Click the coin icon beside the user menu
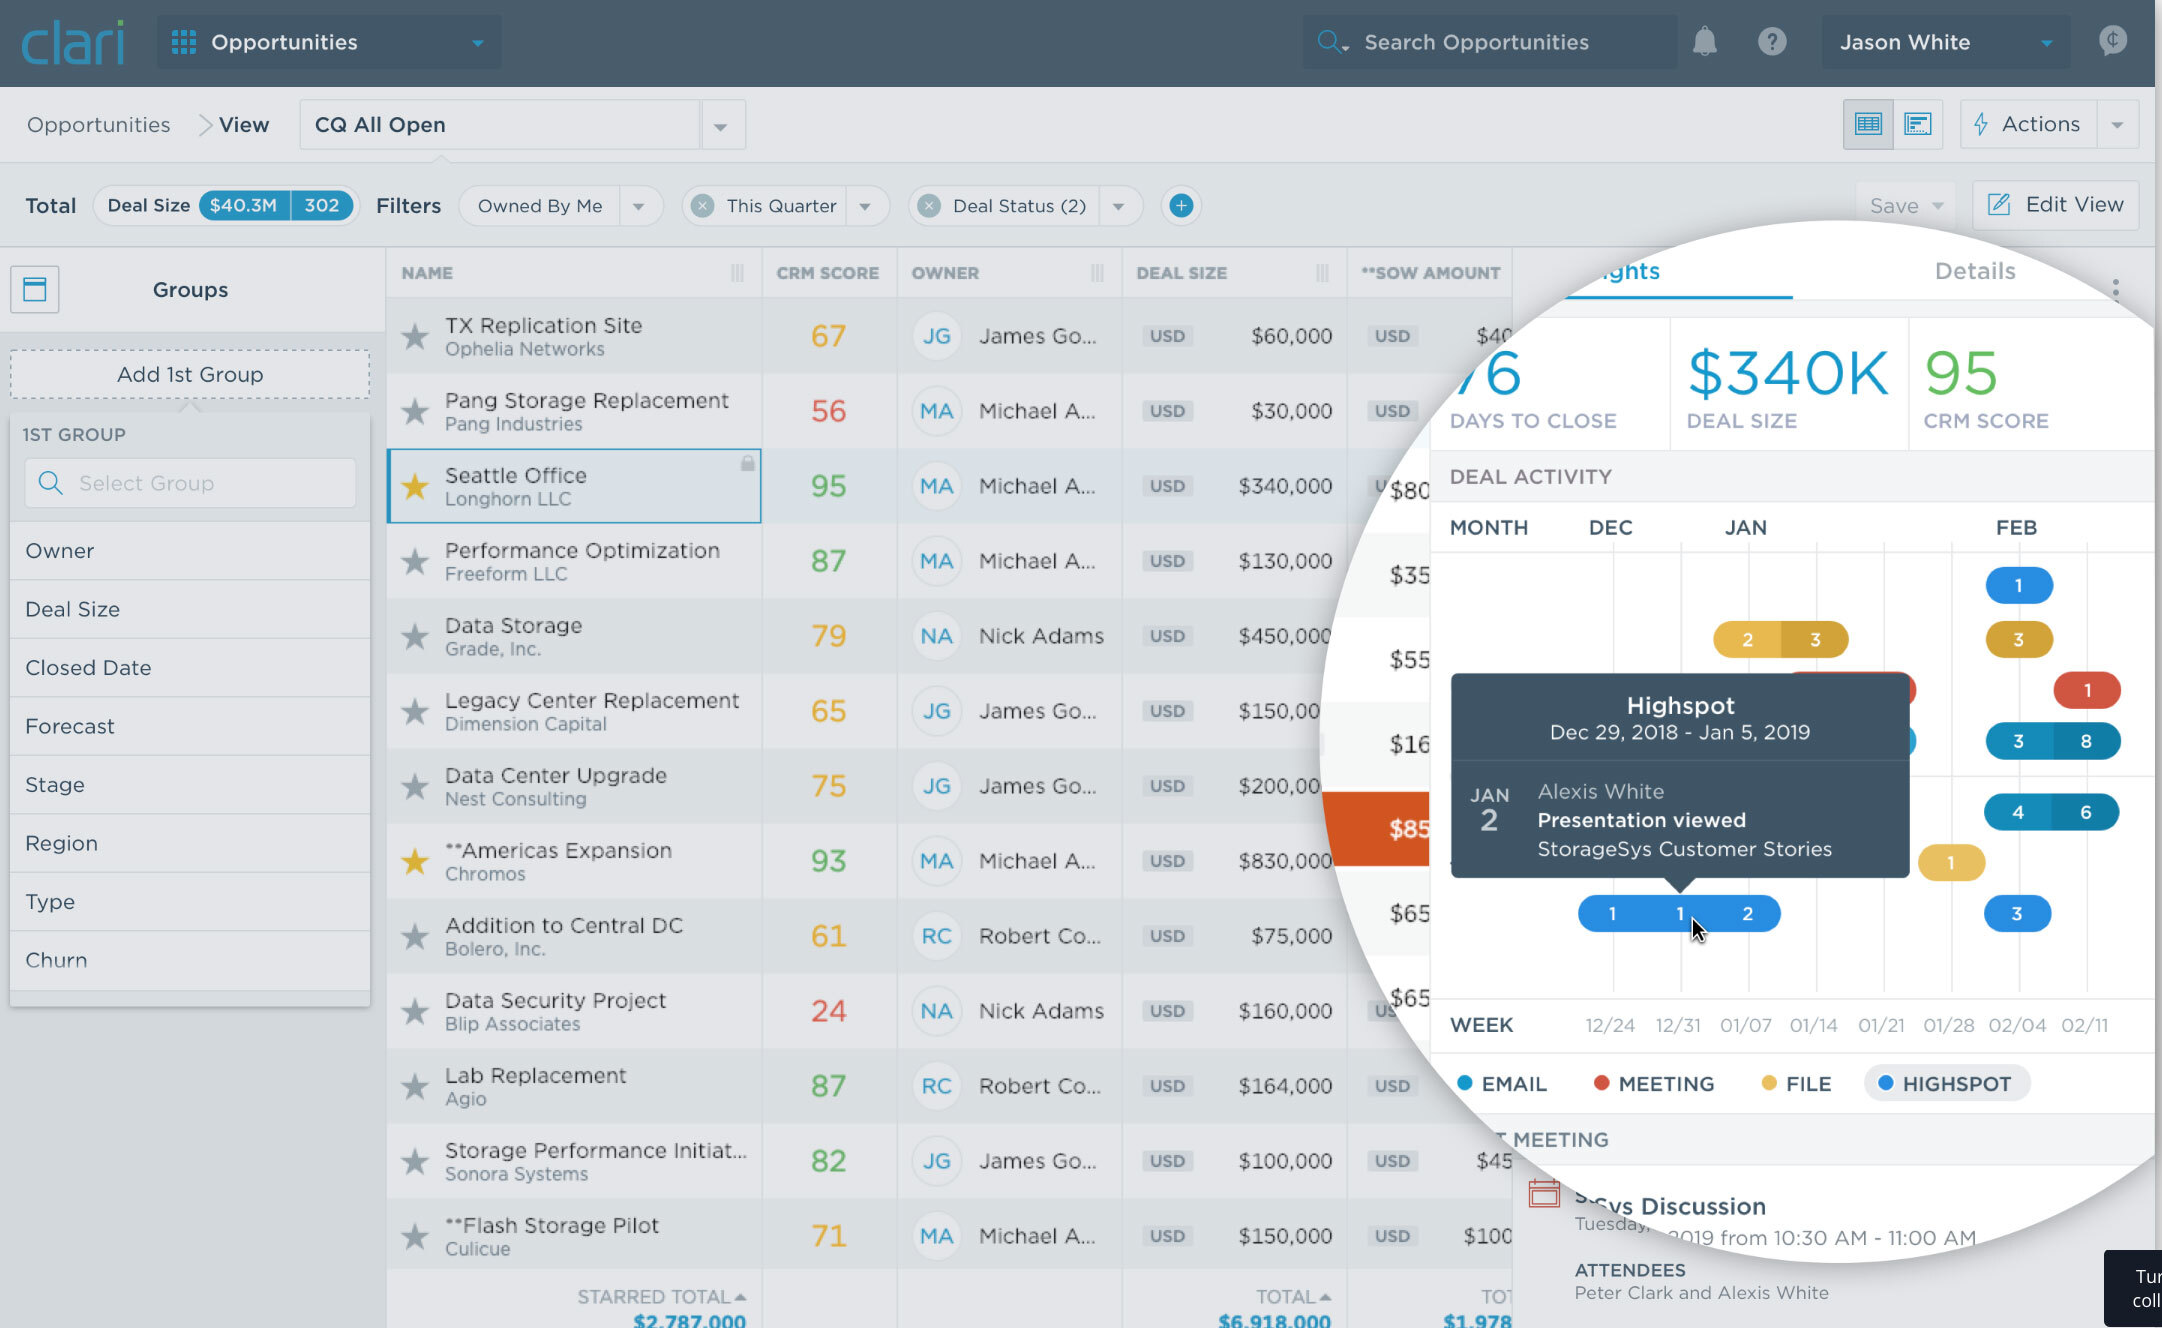Image resolution: width=2162 pixels, height=1328 pixels. tap(2112, 41)
